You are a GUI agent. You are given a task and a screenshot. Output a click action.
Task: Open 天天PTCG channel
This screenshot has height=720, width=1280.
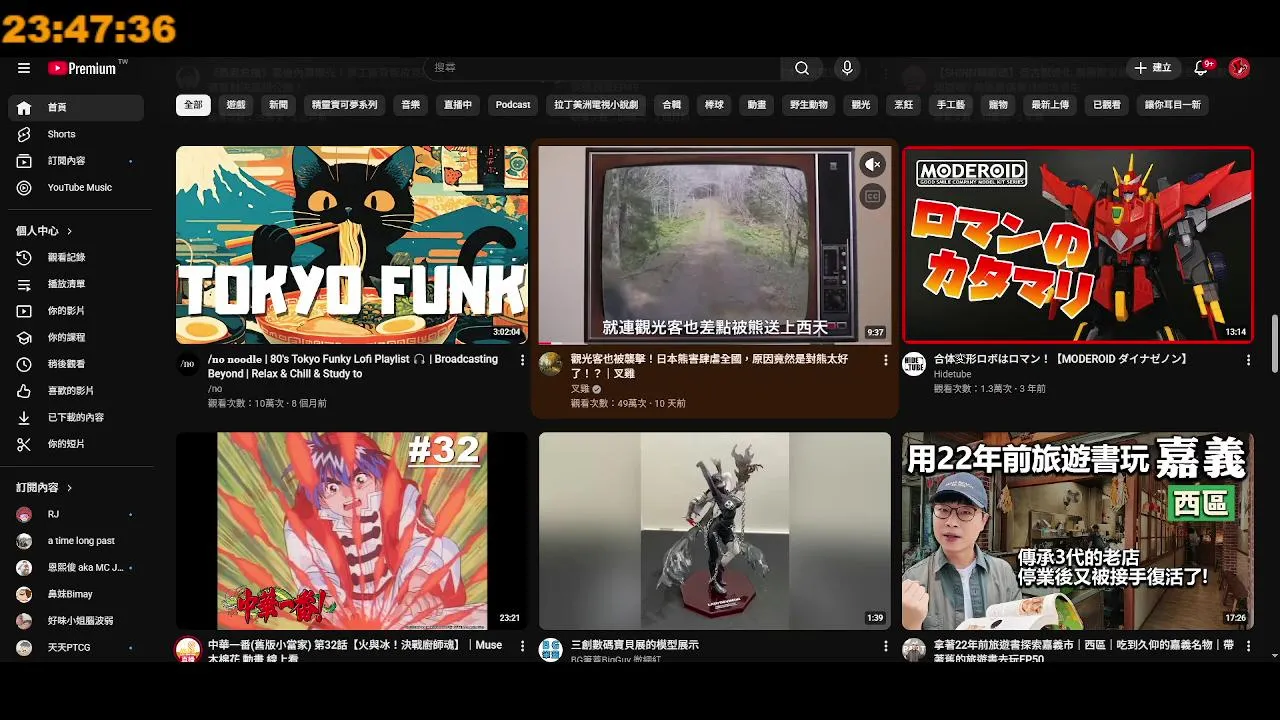coord(76,647)
